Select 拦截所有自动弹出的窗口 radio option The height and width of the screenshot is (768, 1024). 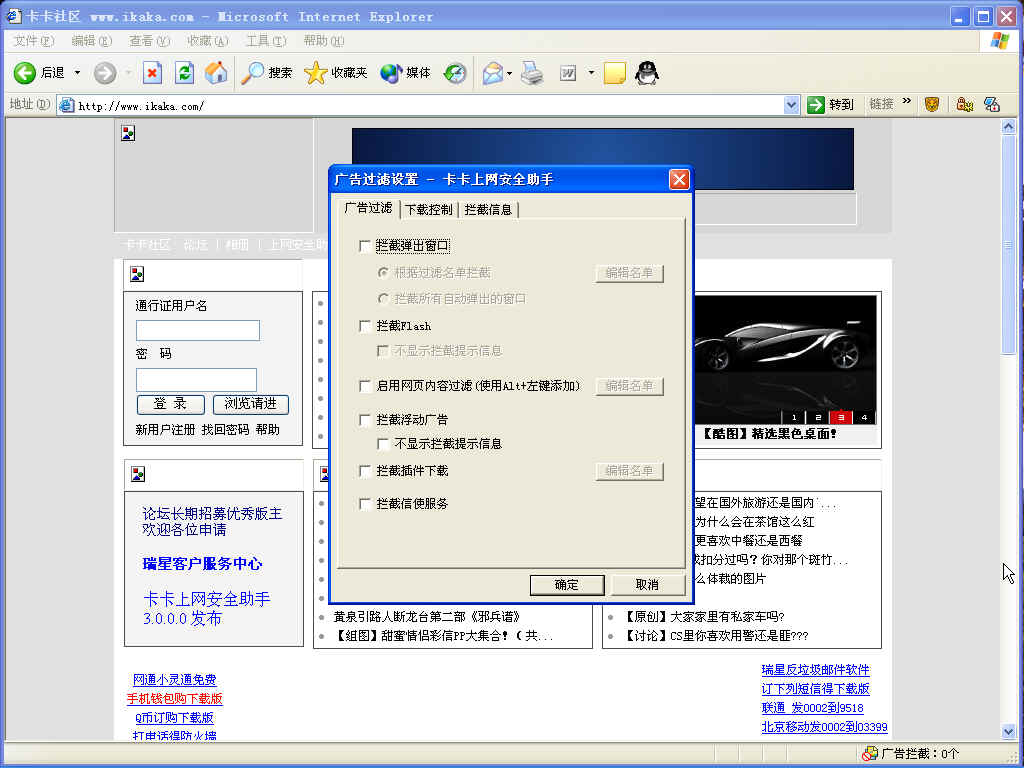tap(383, 298)
